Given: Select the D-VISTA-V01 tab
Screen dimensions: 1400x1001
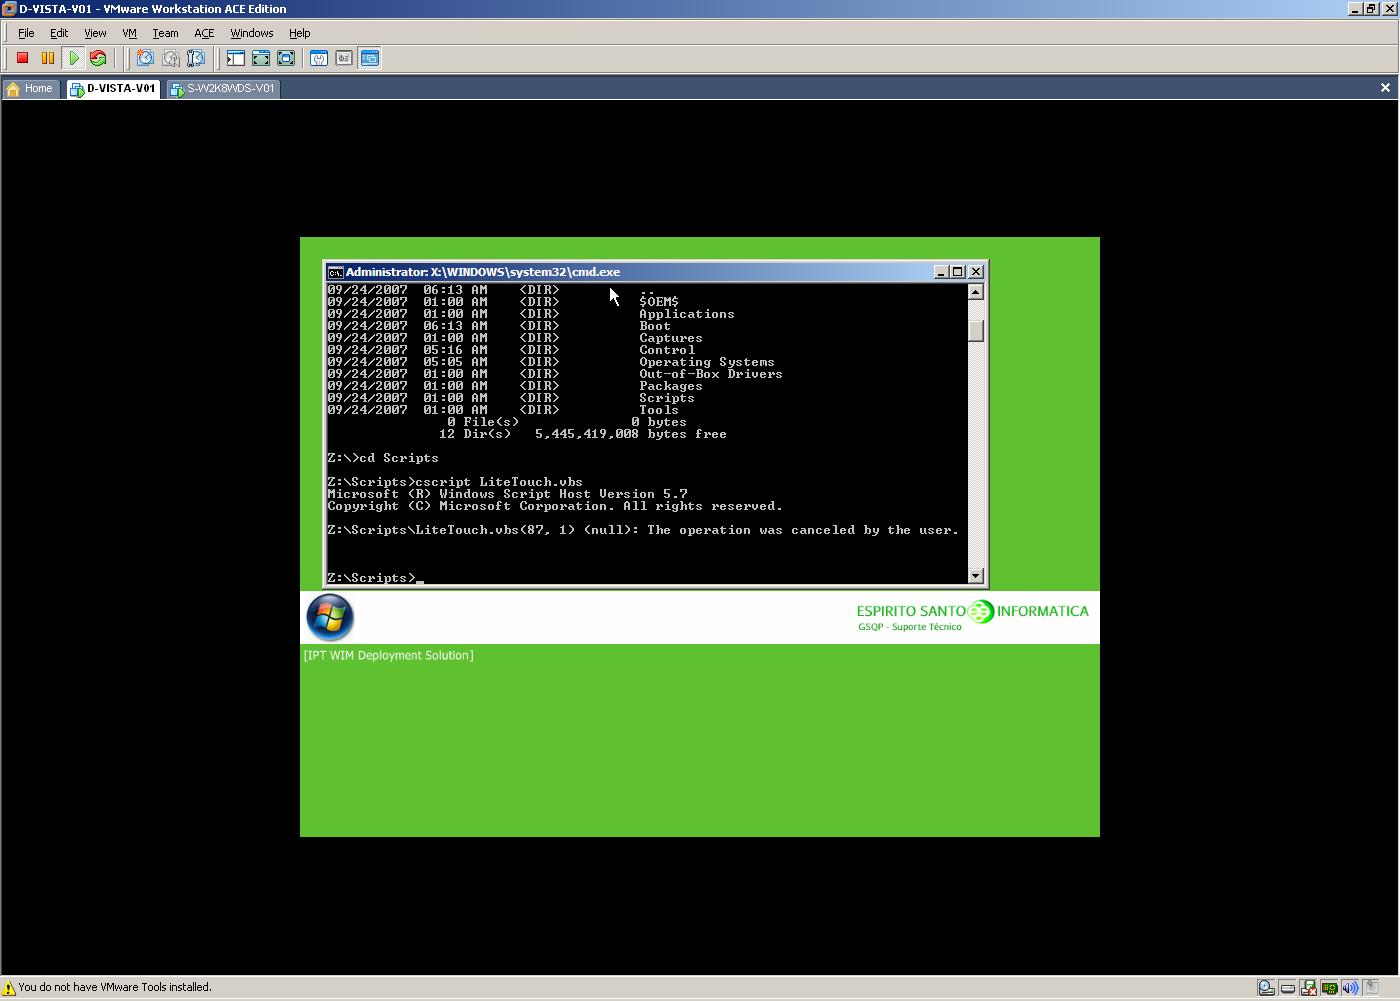Looking at the screenshot, I should click(113, 89).
